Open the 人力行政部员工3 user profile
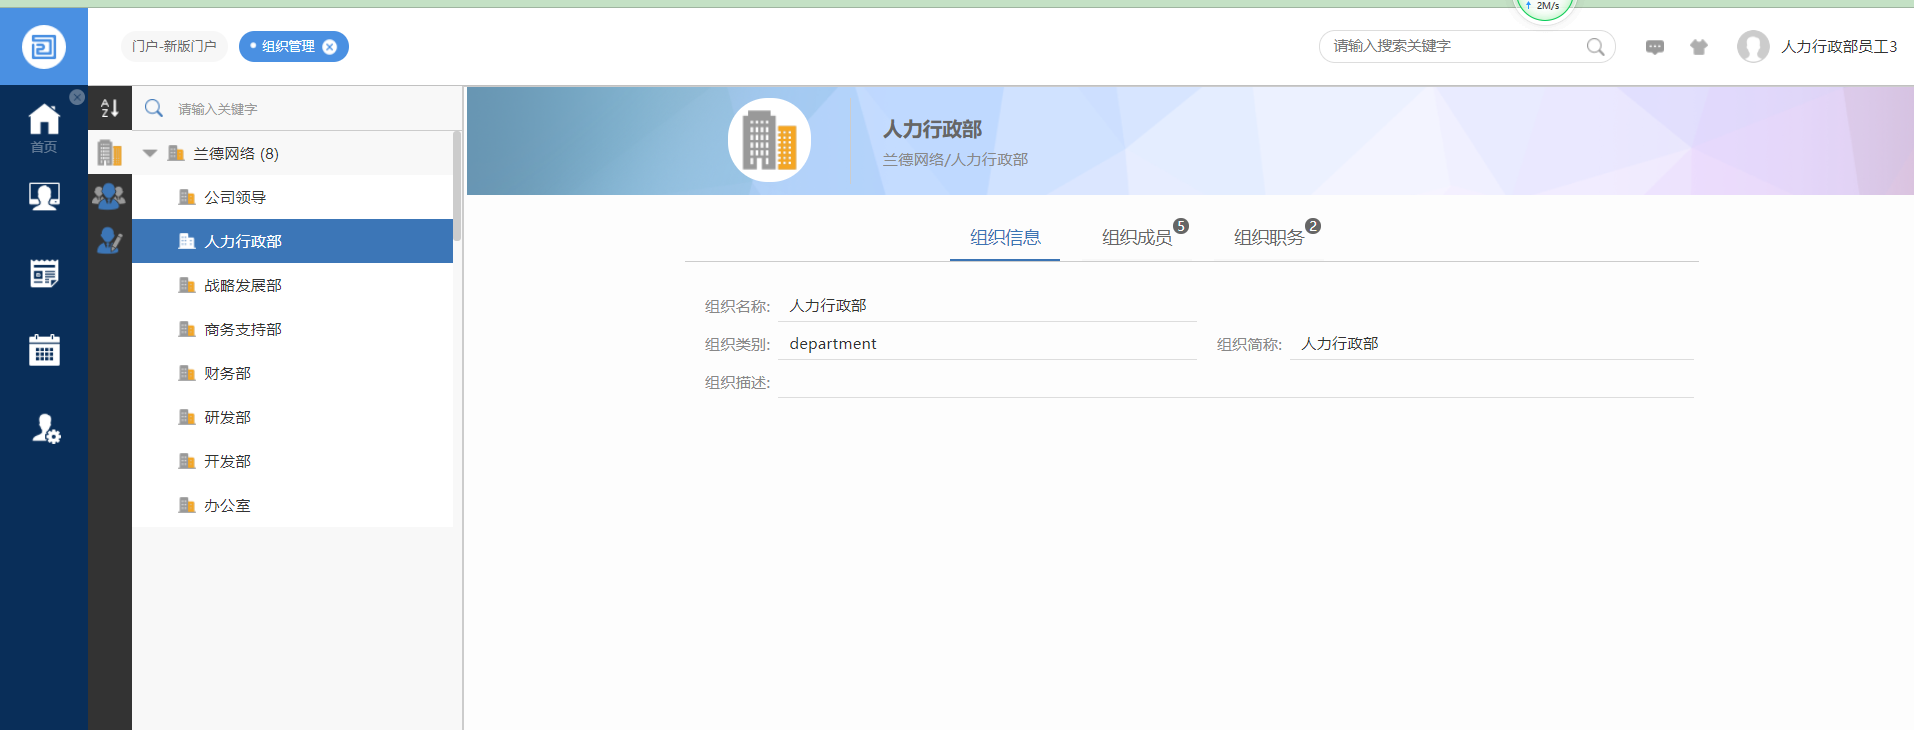 [x=1837, y=47]
